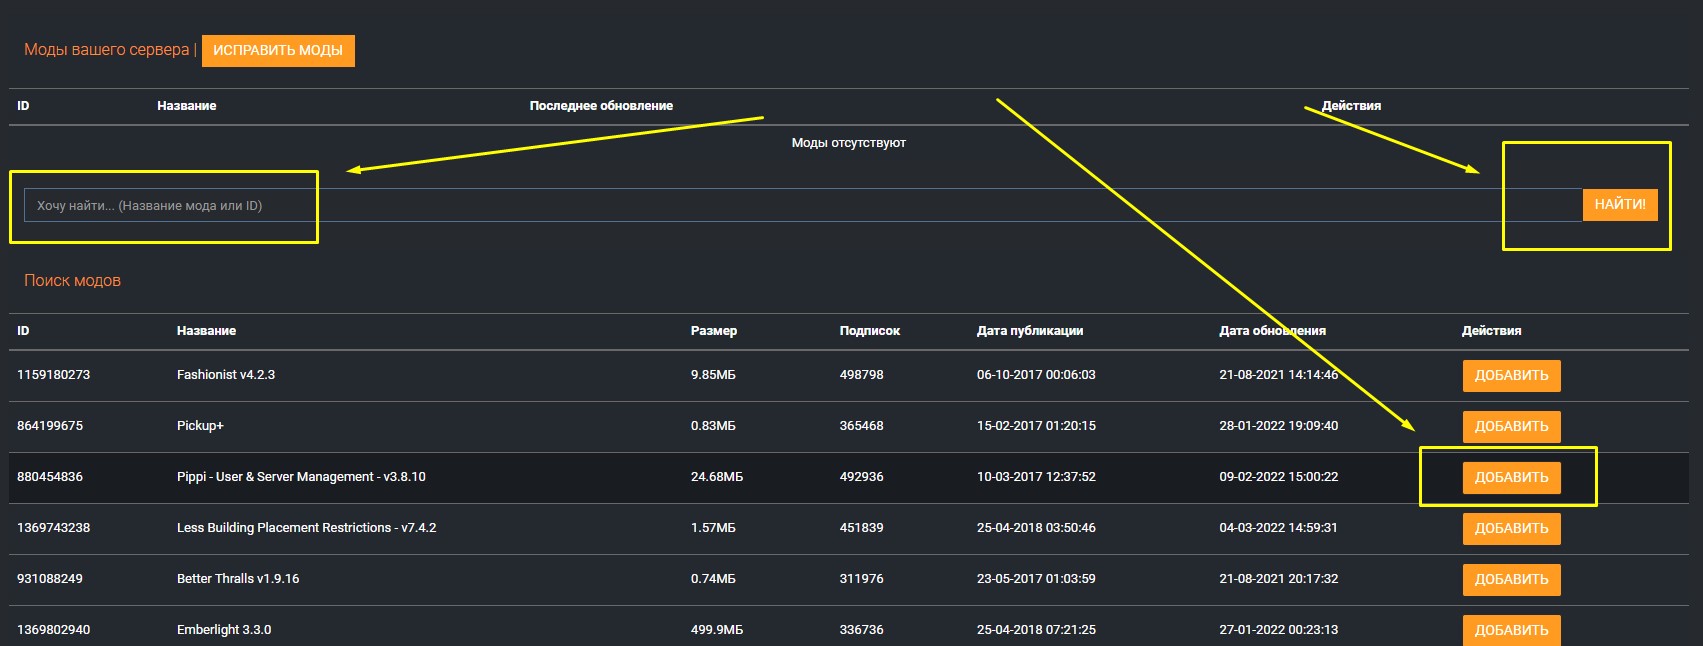Add Less Building Placement Restrictions mod
This screenshot has height=646, width=1703.
pyautogui.click(x=1510, y=529)
